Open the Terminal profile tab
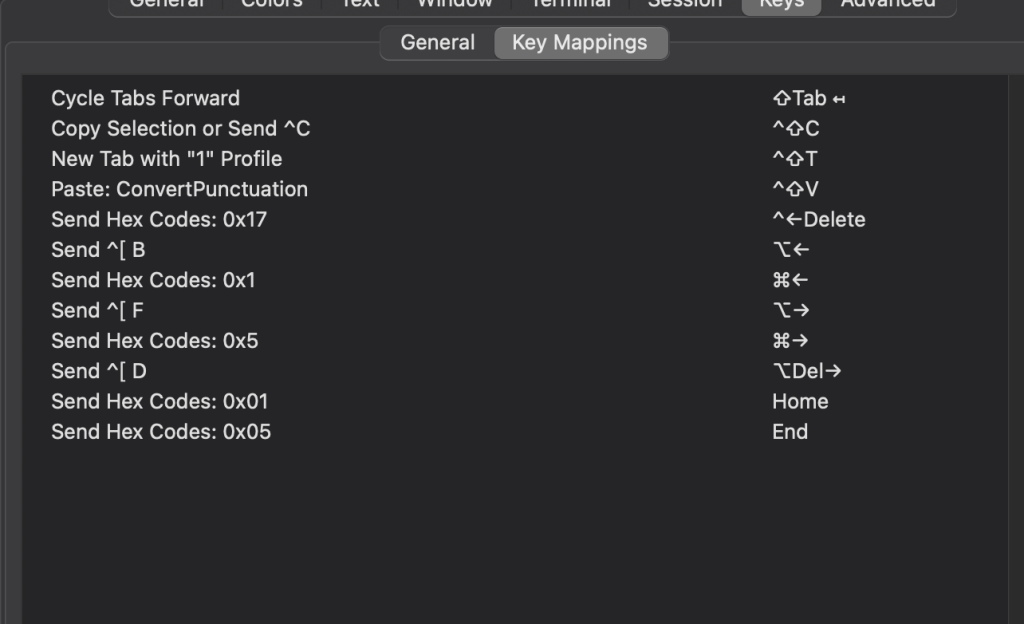Viewport: 1024px width, 624px height. (x=571, y=4)
